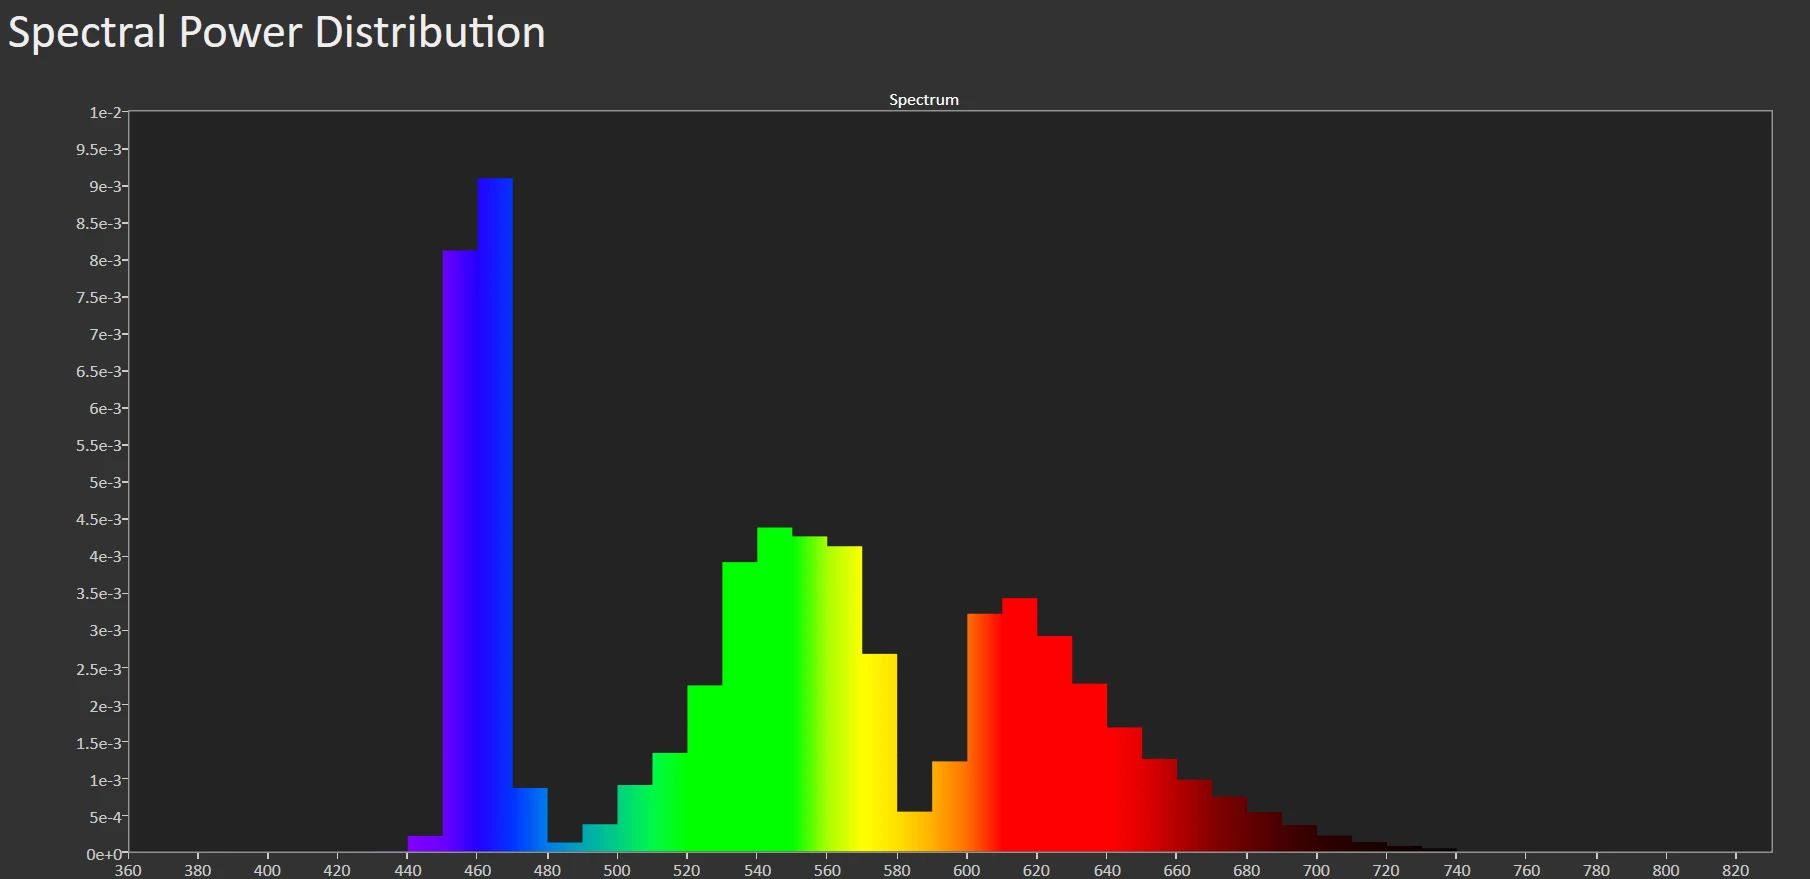The width and height of the screenshot is (1810, 879).
Task: Click the 820 label on the x-axis
Action: pyautogui.click(x=1735, y=870)
